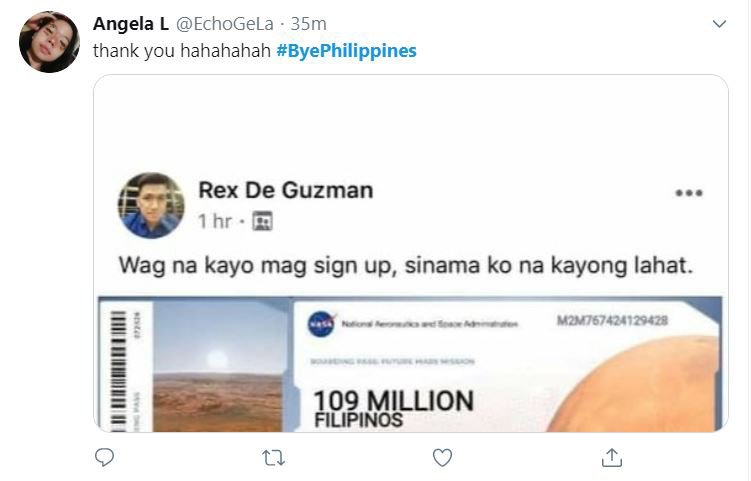The width and height of the screenshot is (751, 481).
Task: Open the @EchoGeLa handle
Action: pos(225,23)
